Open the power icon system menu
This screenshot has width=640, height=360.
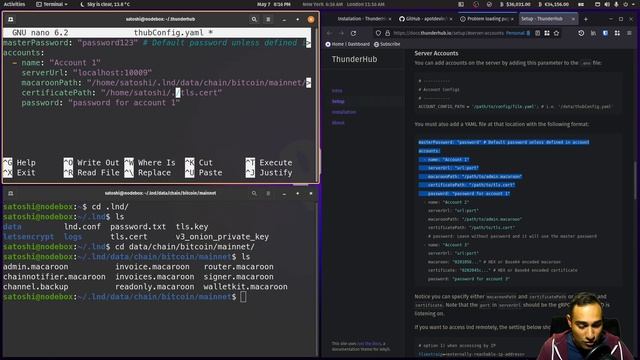click(626, 4)
